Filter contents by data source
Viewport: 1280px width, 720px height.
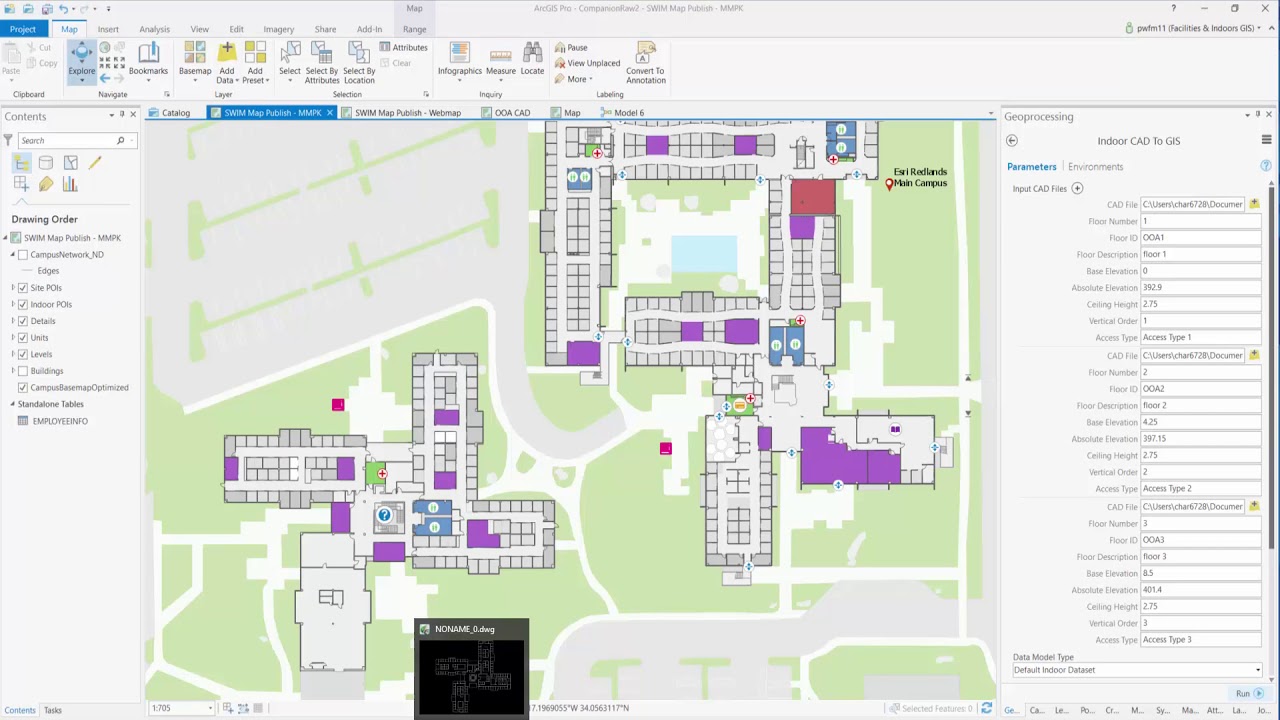[x=46, y=163]
